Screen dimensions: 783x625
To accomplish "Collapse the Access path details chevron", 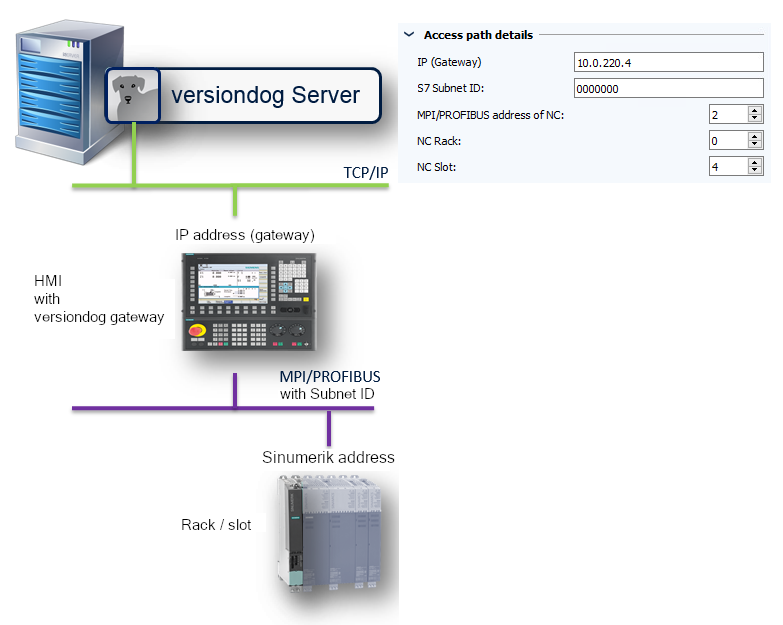I will point(409,35).
